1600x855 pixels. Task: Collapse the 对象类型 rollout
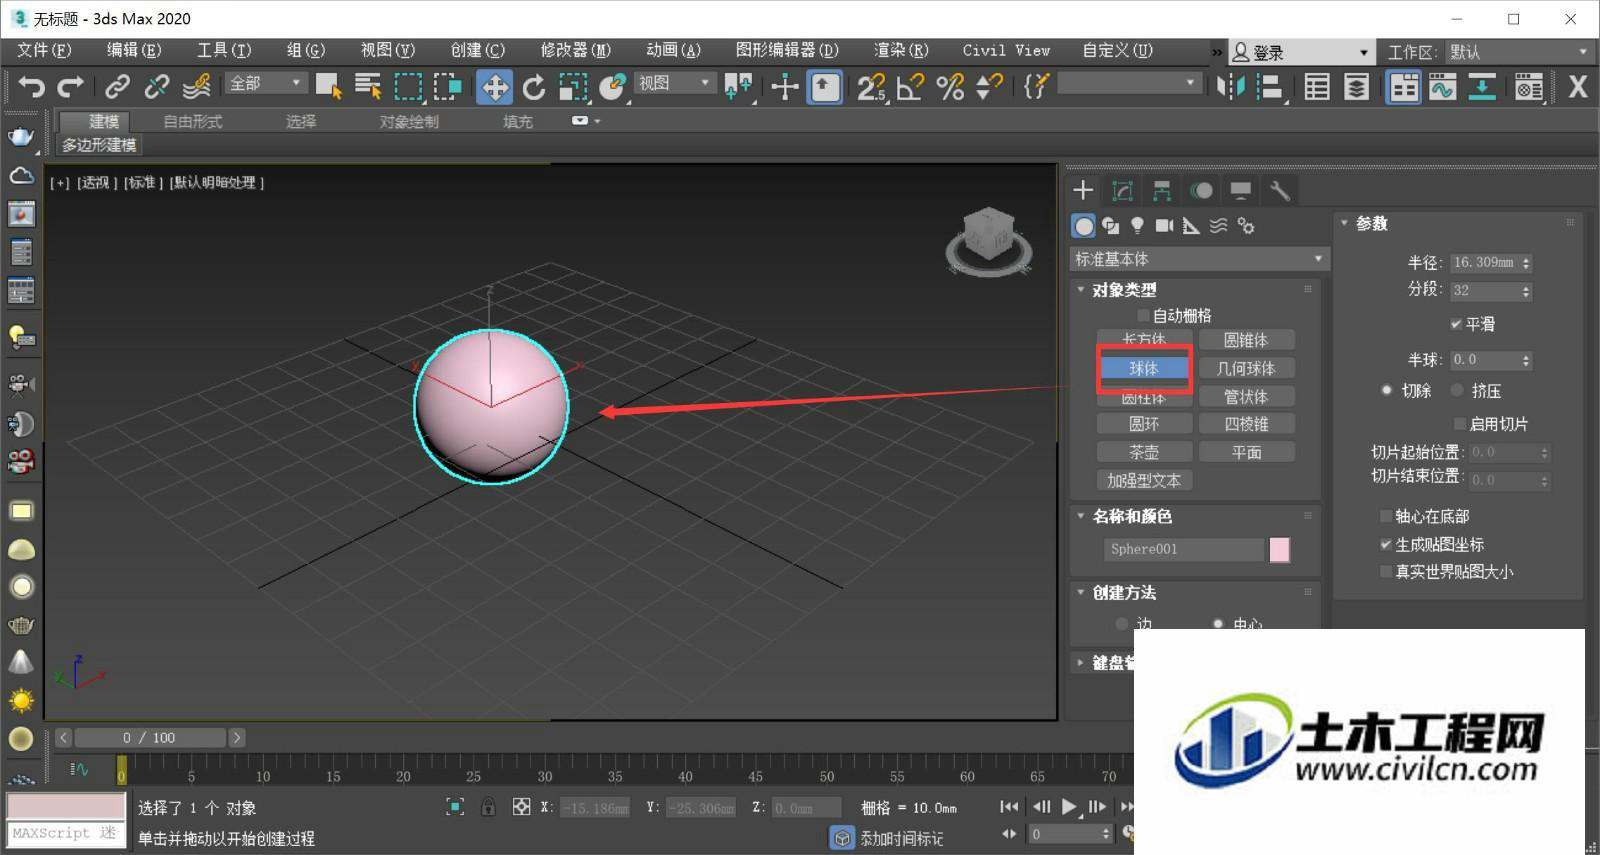point(1081,289)
